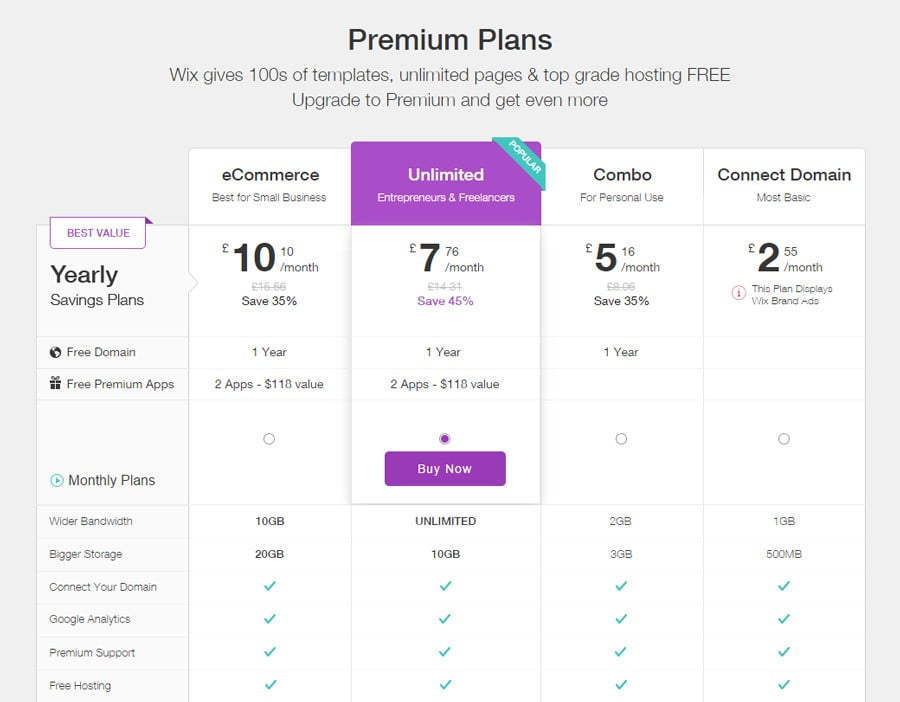Image resolution: width=900 pixels, height=702 pixels.
Task: Click the BEST VALUE badge
Action: [x=97, y=232]
